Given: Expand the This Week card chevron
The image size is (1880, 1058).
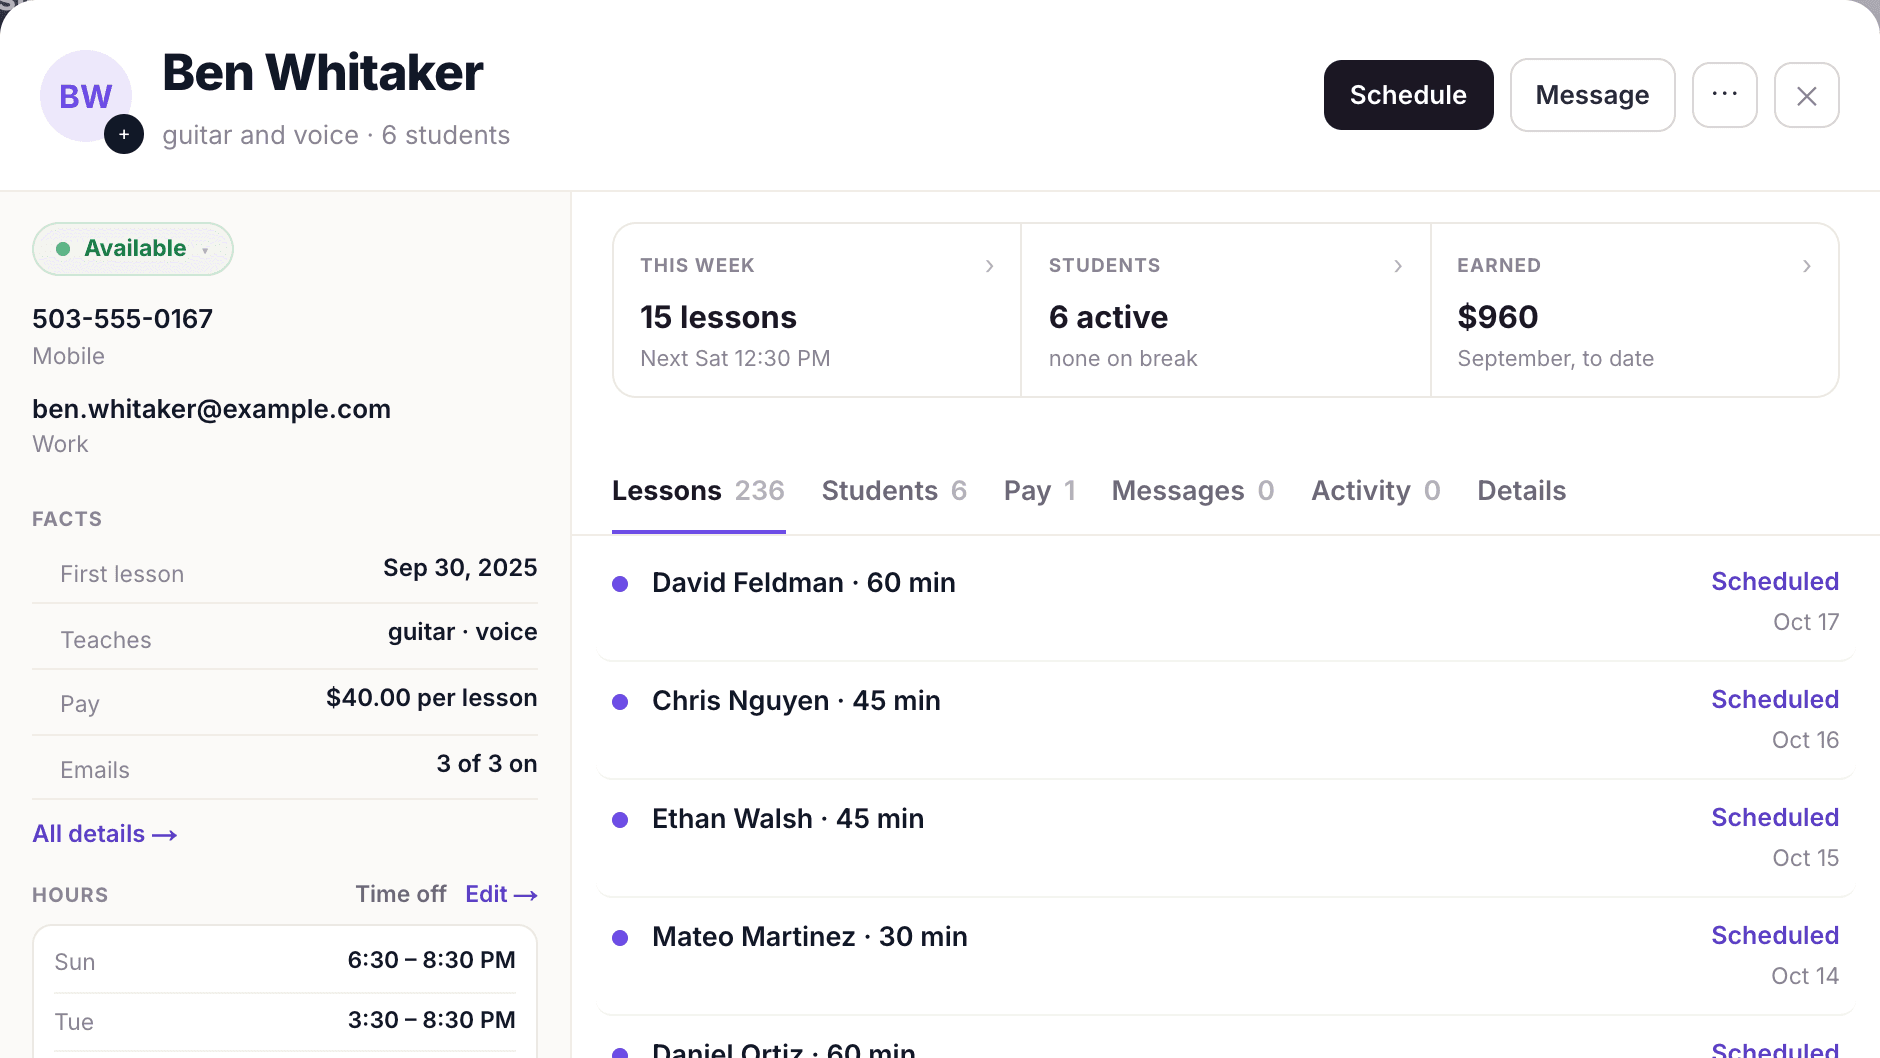Looking at the screenshot, I should 989,266.
